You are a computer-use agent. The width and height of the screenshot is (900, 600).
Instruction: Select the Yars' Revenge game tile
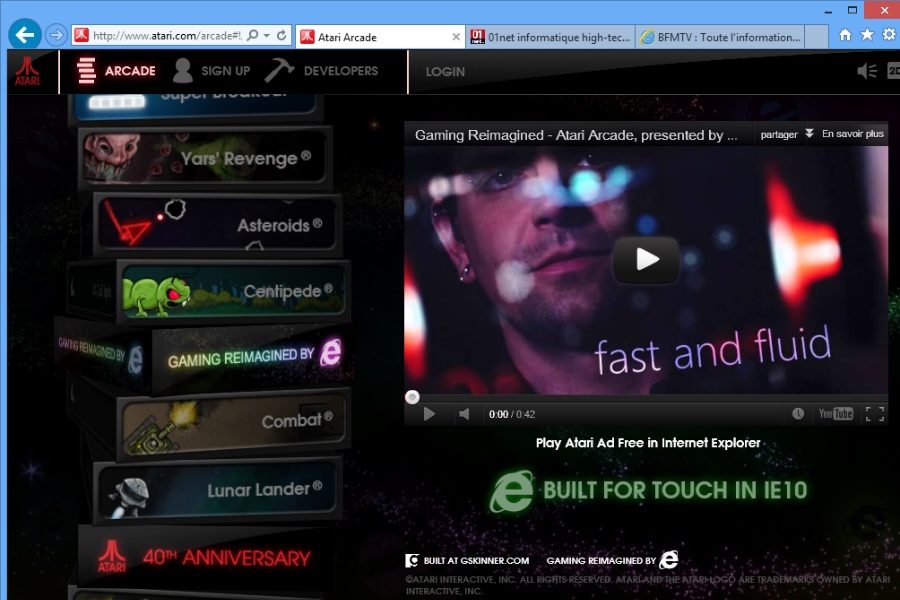coord(204,157)
